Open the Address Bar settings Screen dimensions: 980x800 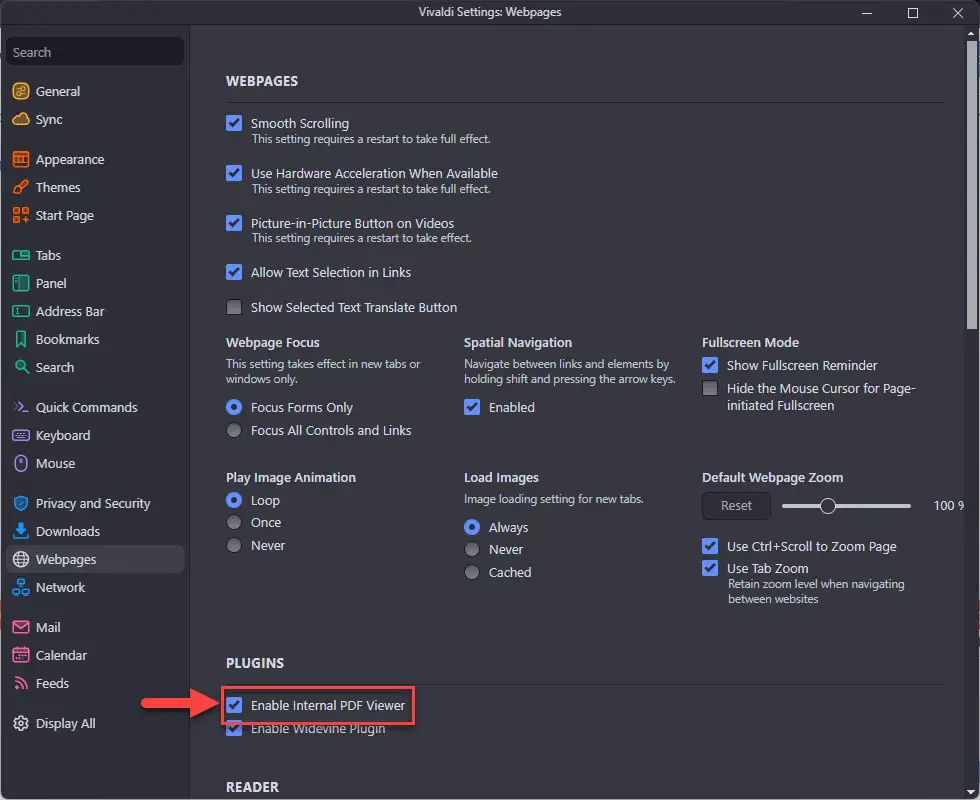tap(95, 311)
